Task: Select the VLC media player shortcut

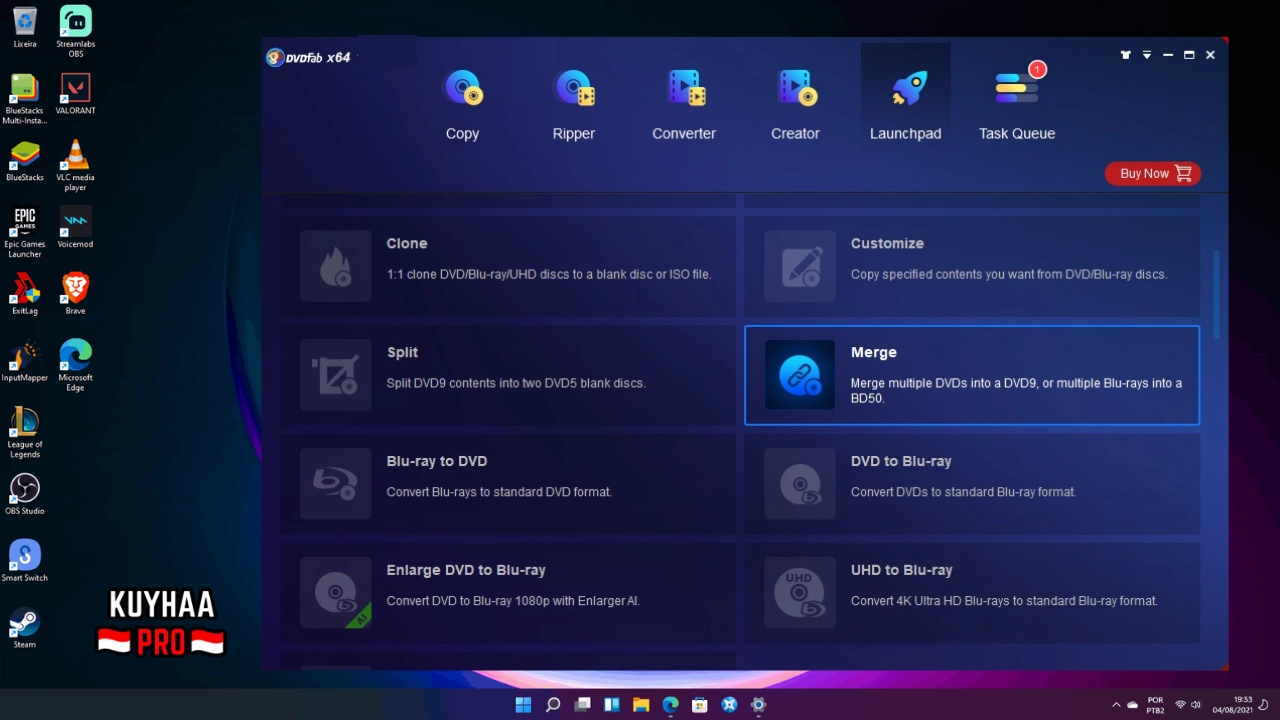Action: tap(76, 166)
